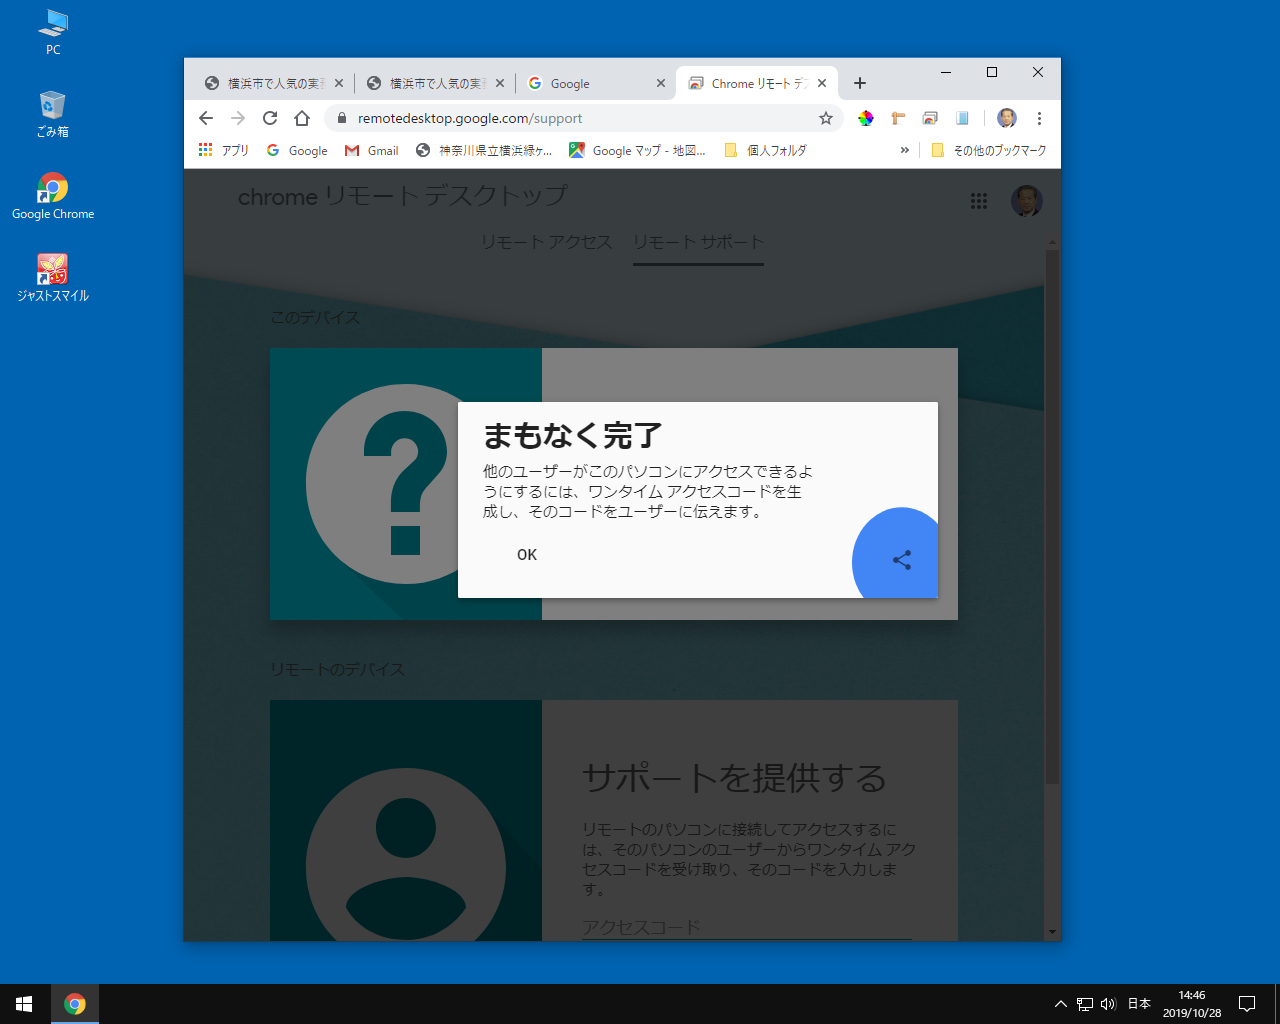Click the chrome リモート デスクトップ page title
Image resolution: width=1280 pixels, height=1024 pixels.
tap(402, 197)
